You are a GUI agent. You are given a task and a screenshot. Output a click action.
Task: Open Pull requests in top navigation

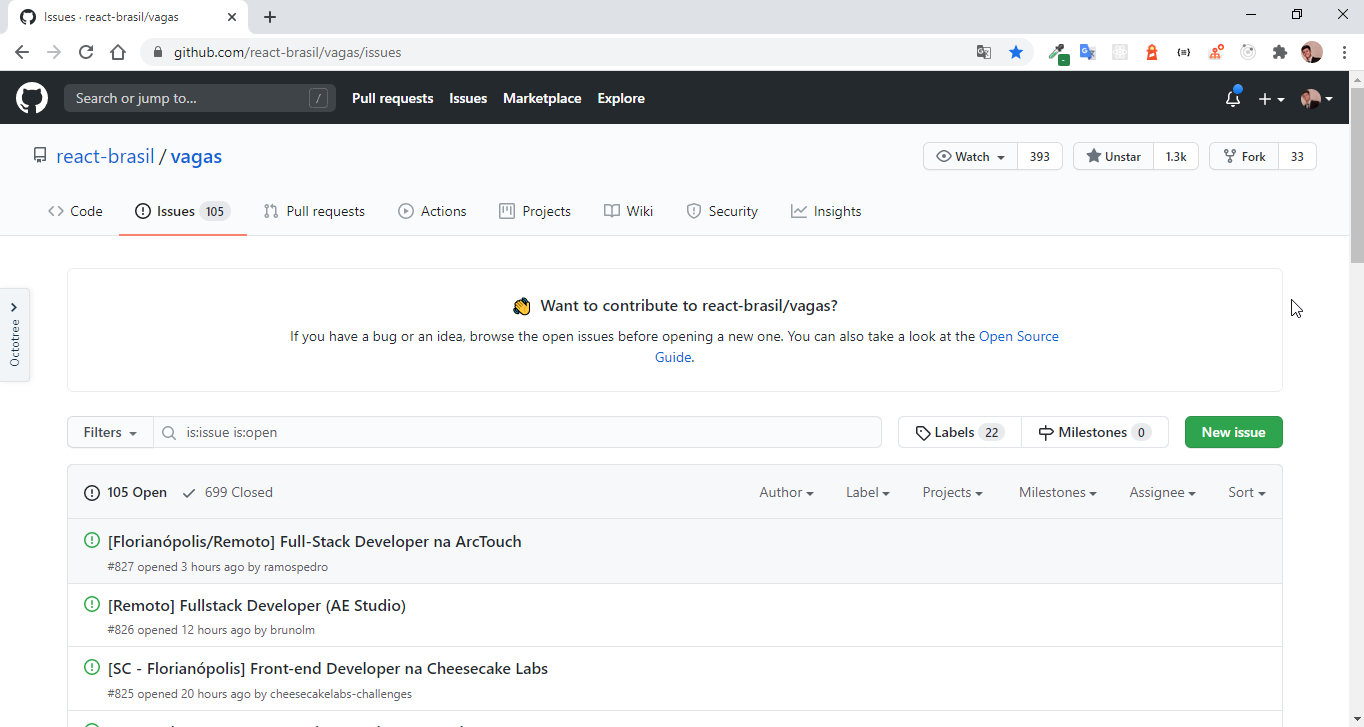(x=392, y=98)
